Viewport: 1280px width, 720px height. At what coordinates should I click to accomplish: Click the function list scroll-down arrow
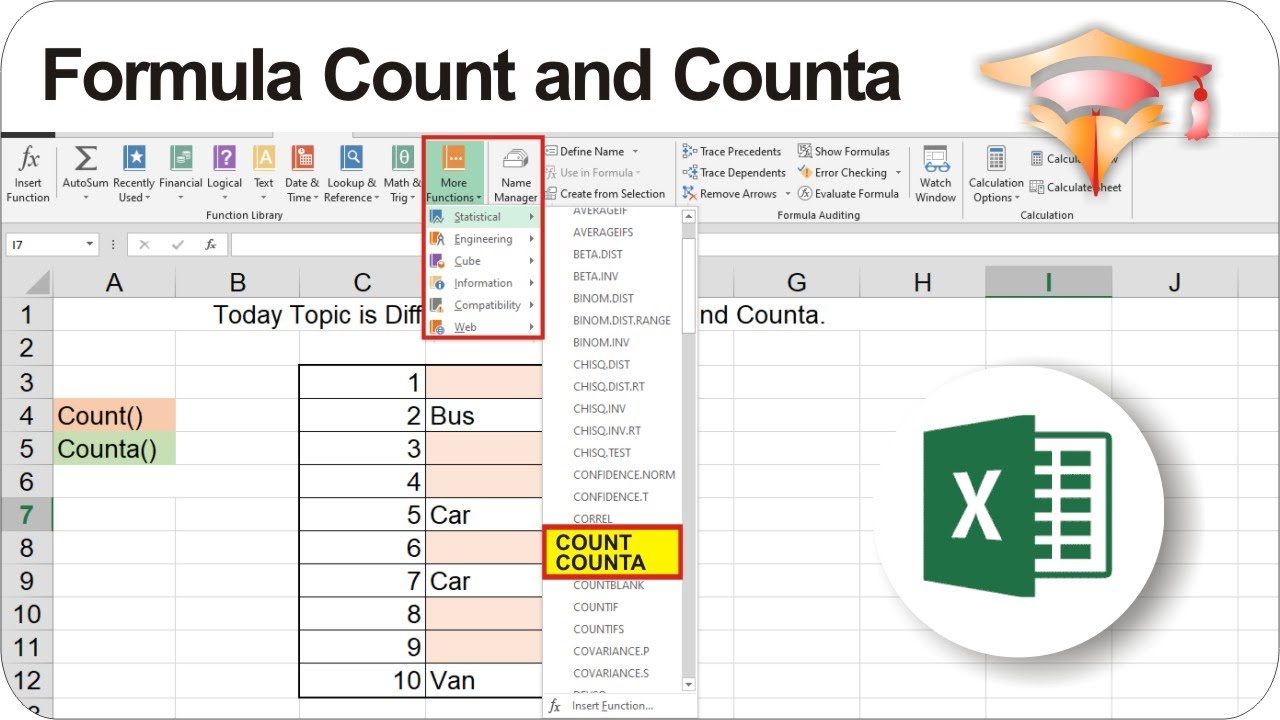click(x=688, y=684)
